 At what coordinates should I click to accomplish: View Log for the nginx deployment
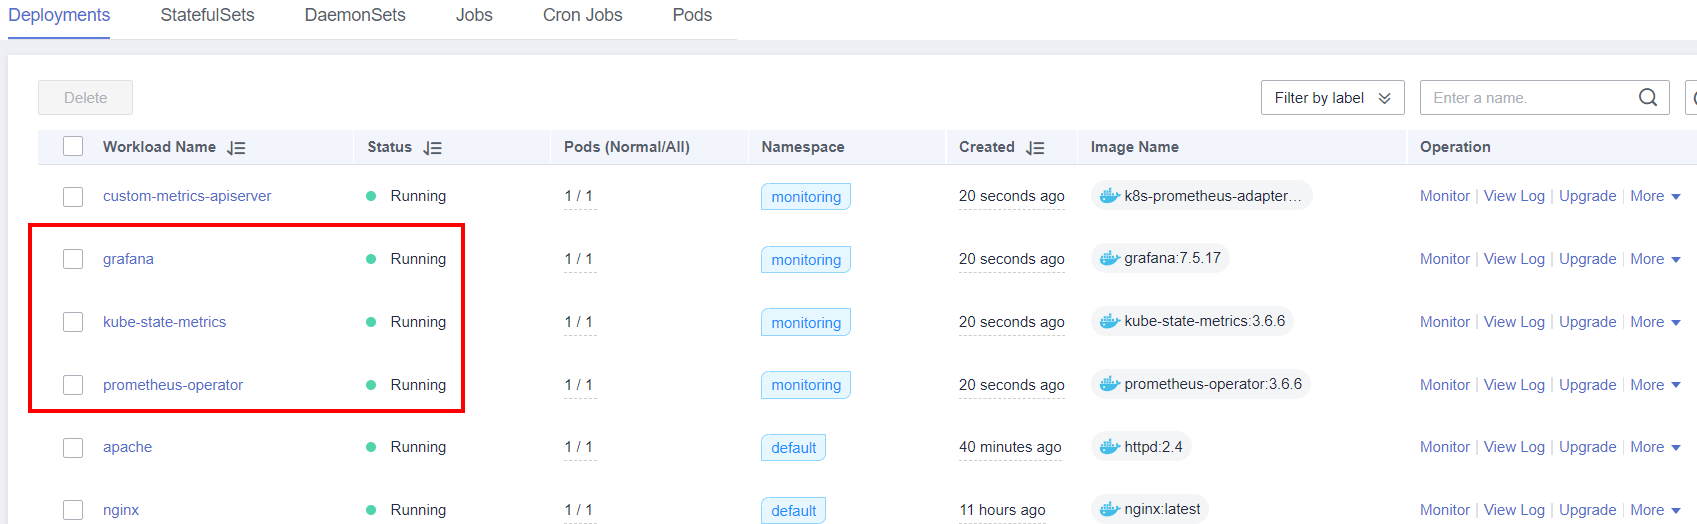tap(1514, 510)
